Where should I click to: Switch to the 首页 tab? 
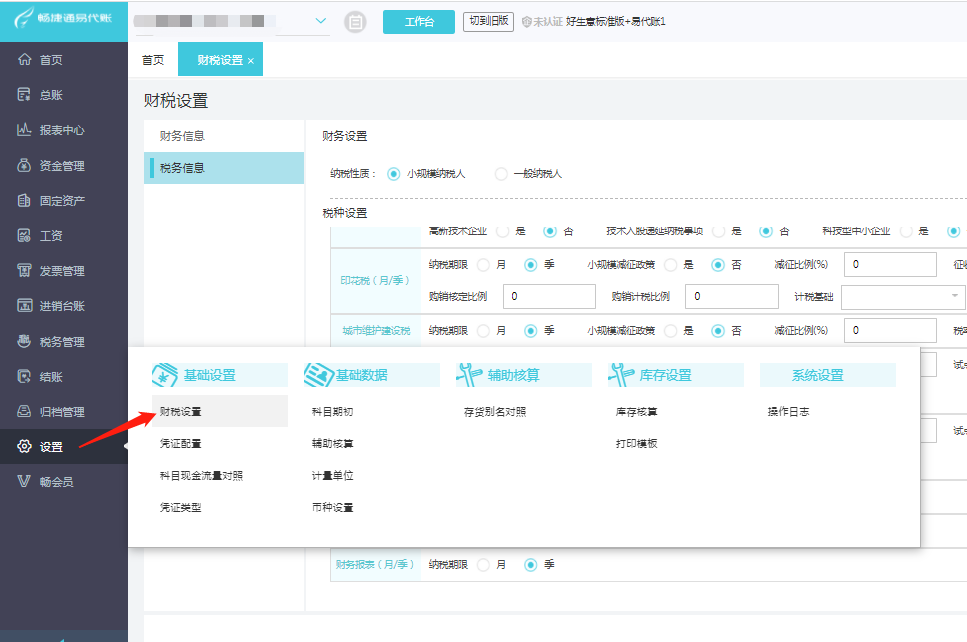coord(153,60)
